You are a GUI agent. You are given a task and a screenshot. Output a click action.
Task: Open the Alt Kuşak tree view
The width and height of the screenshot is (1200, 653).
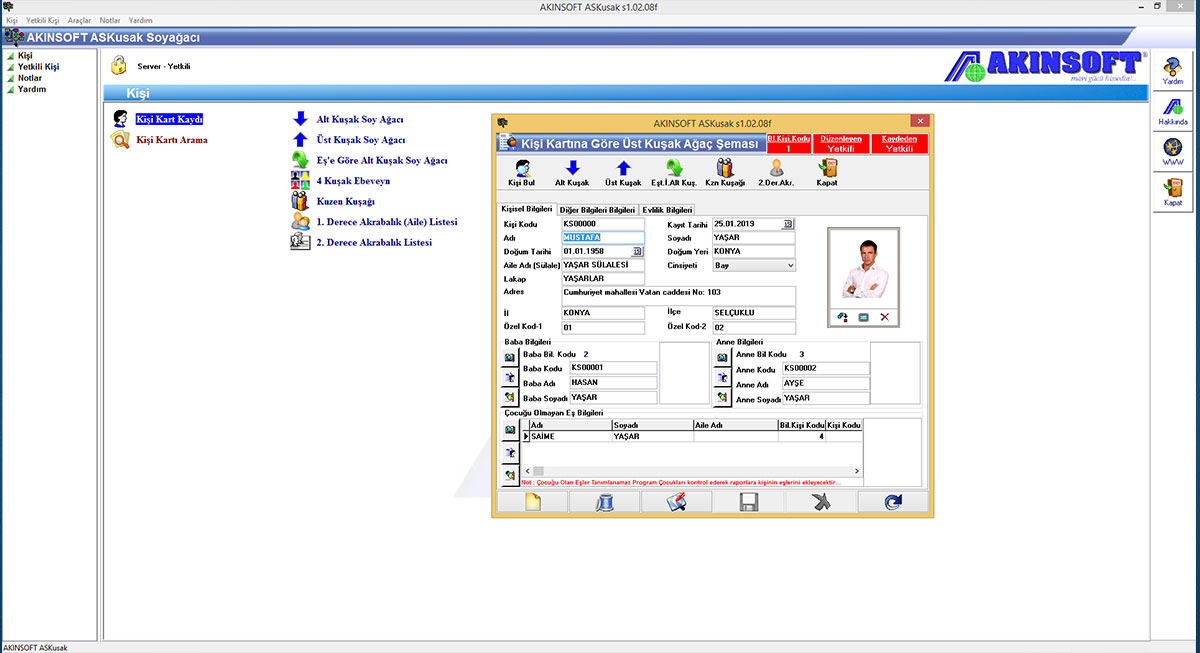[x=572, y=169]
